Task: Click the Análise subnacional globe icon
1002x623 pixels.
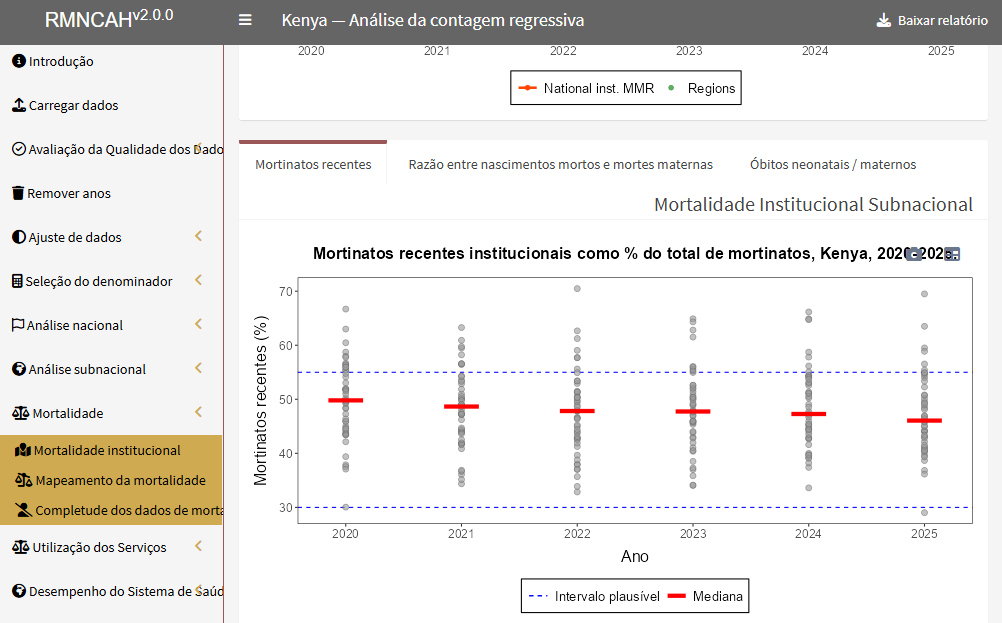Action: (x=19, y=369)
